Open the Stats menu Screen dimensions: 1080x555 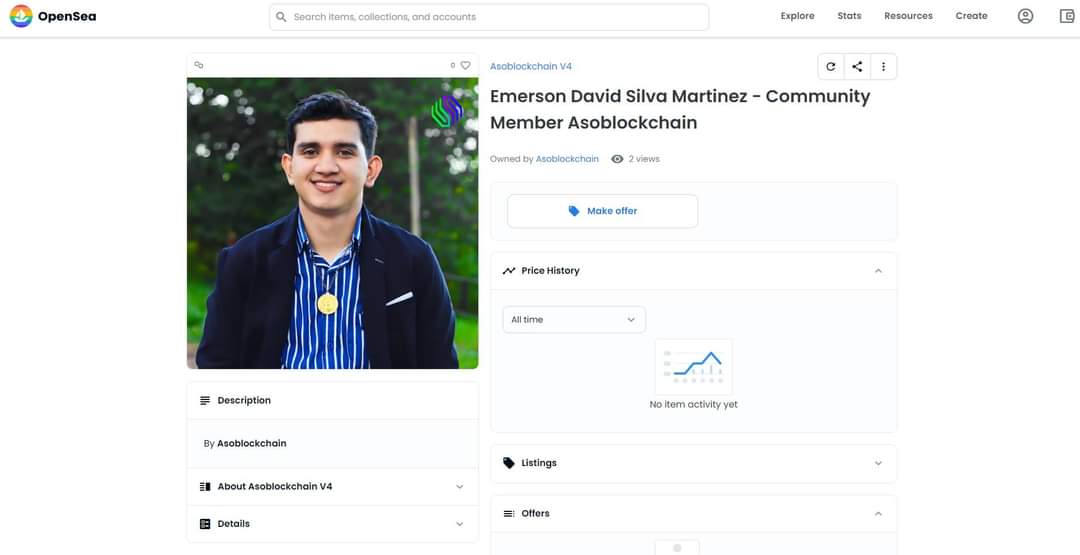[849, 16]
